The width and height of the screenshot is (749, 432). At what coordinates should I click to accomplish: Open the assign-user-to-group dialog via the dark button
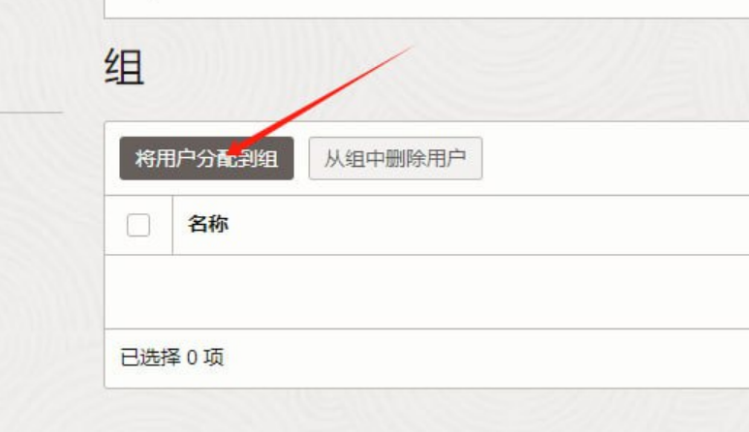click(206, 158)
